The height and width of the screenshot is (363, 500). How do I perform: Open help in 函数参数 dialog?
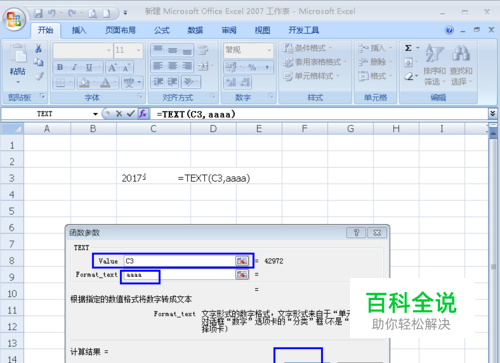coord(356,232)
